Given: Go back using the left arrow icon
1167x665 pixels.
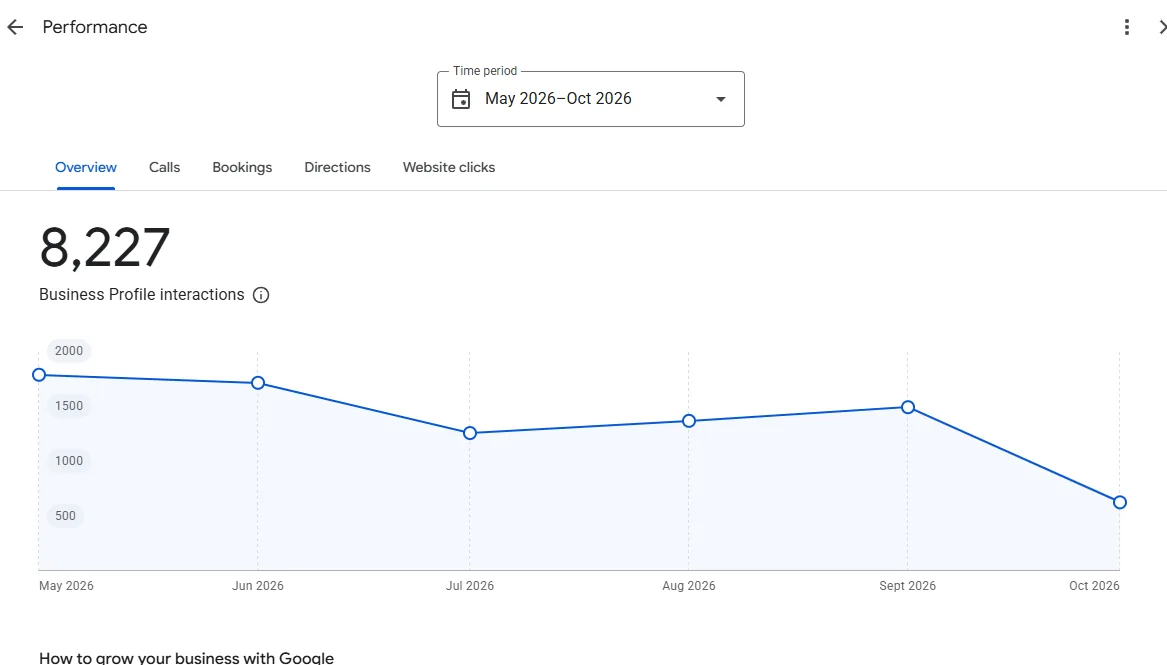Looking at the screenshot, I should pos(15,28).
